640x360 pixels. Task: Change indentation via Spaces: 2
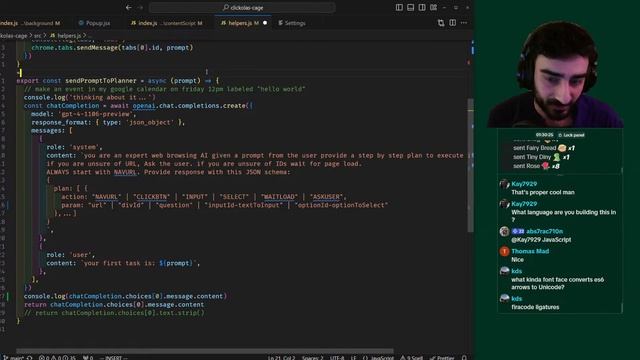pyautogui.click(x=312, y=358)
